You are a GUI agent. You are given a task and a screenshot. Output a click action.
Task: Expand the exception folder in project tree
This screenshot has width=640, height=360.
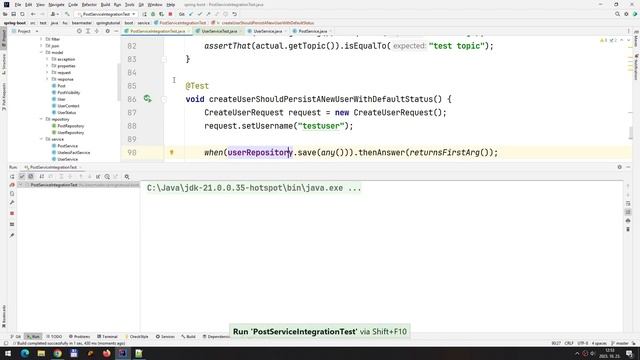click(47, 59)
